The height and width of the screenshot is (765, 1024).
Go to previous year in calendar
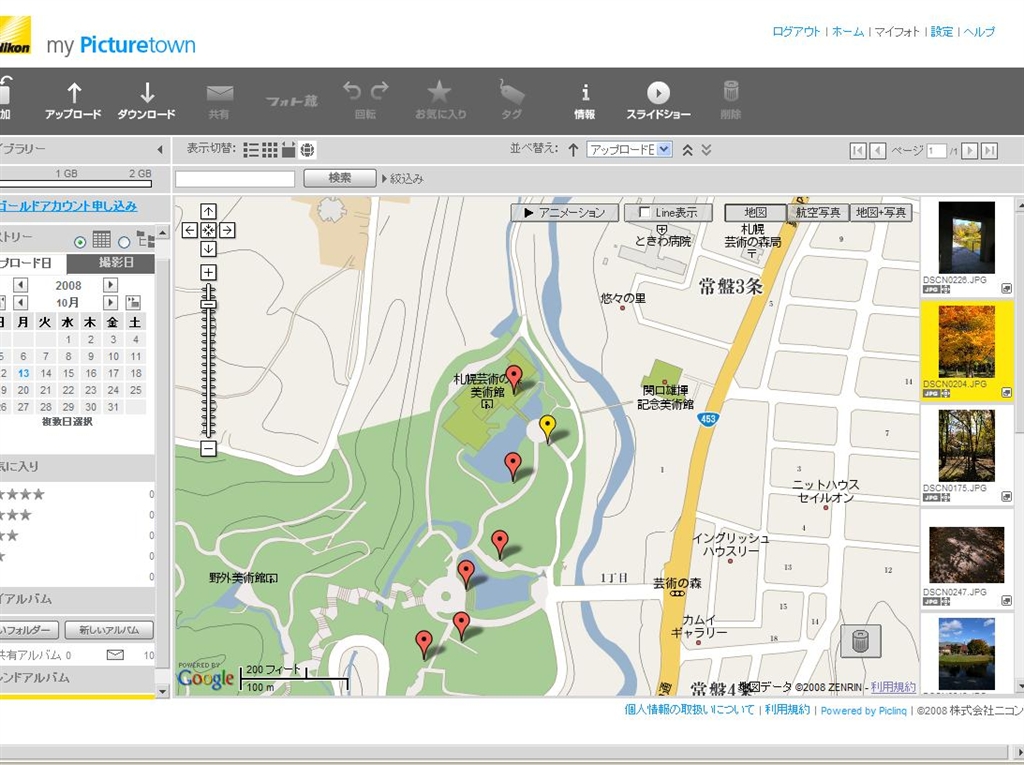point(21,285)
